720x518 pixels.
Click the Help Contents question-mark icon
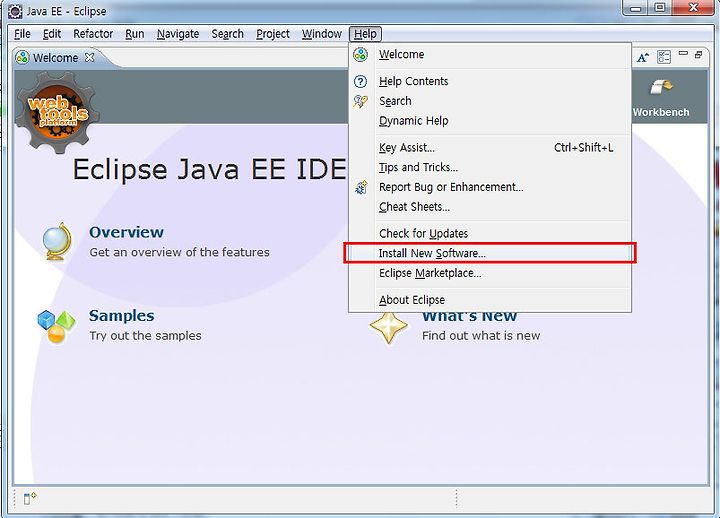coord(360,81)
